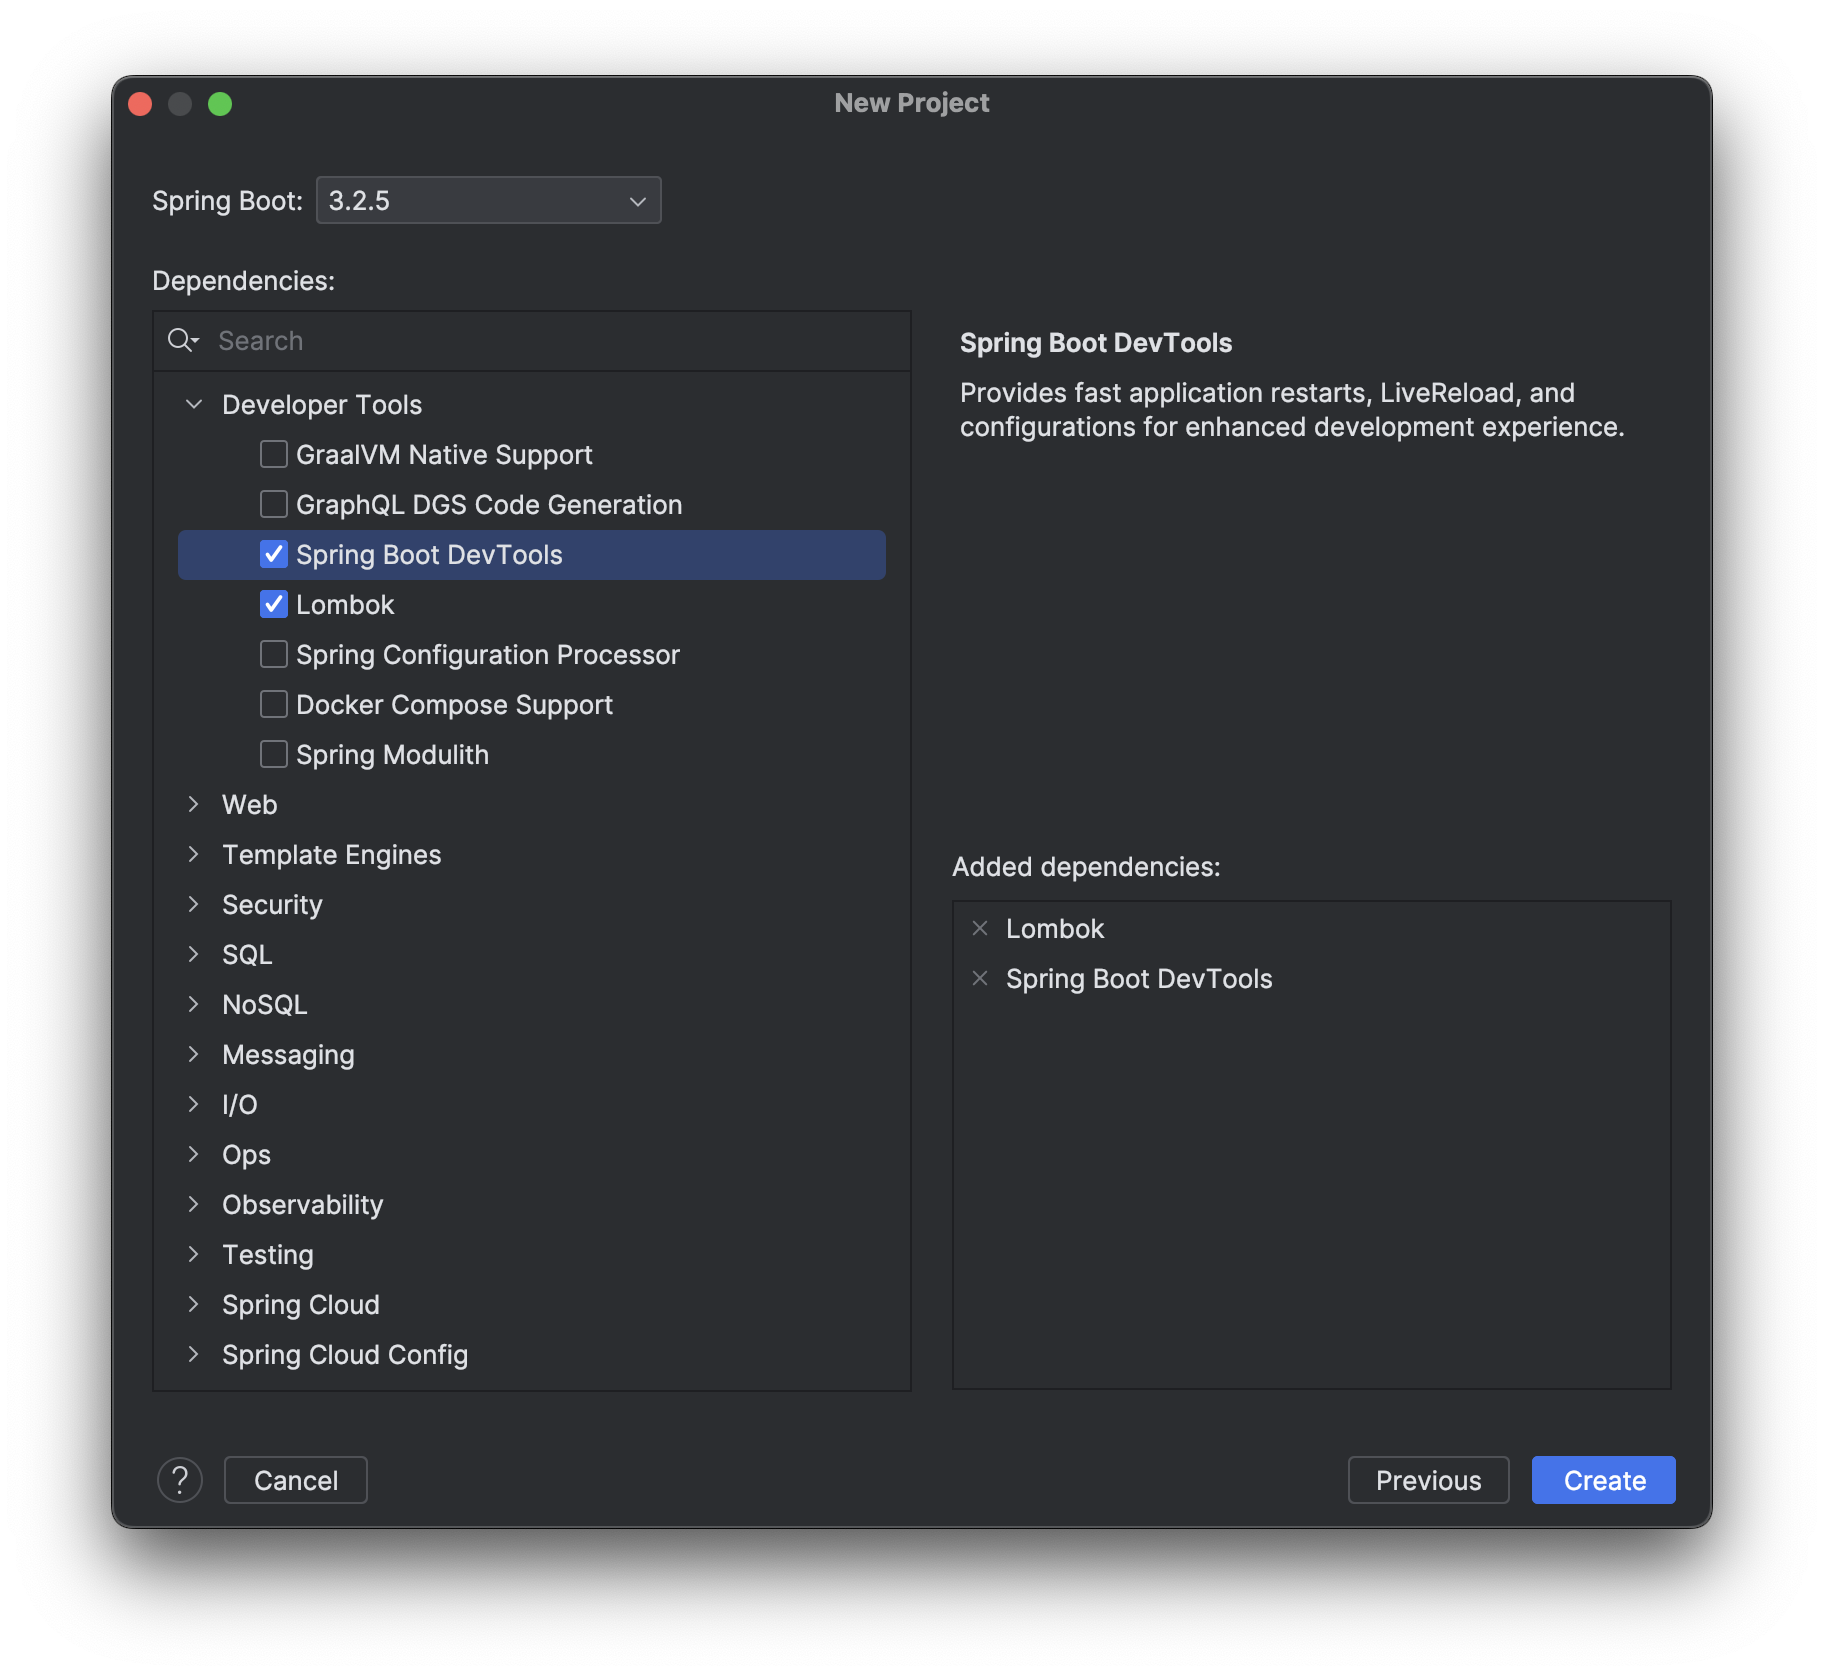The width and height of the screenshot is (1824, 1676).
Task: Uncheck the Lombok dependency
Action: (274, 605)
